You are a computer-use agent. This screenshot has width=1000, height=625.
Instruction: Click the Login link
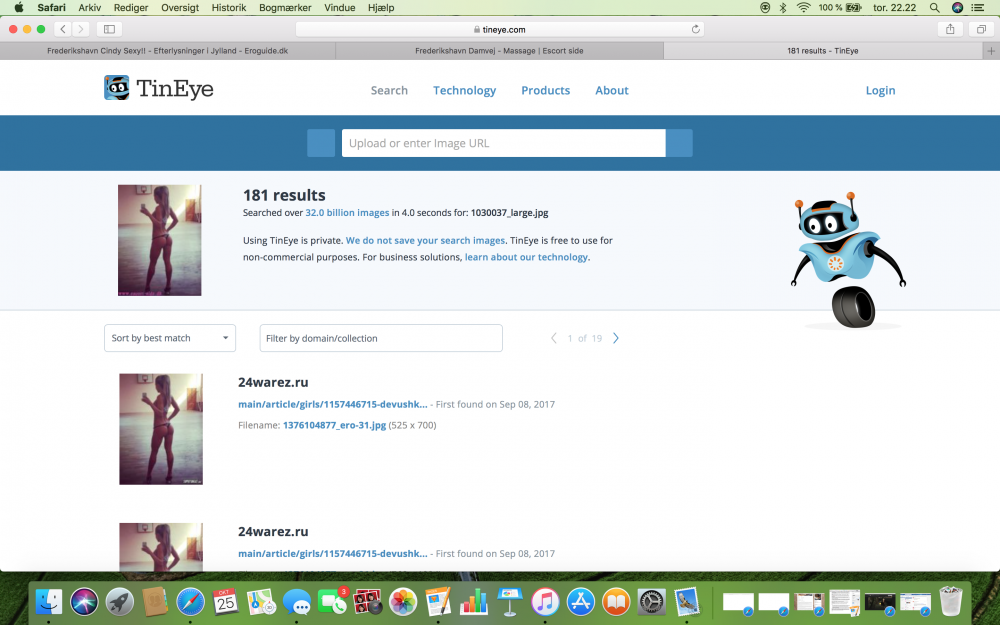click(880, 91)
